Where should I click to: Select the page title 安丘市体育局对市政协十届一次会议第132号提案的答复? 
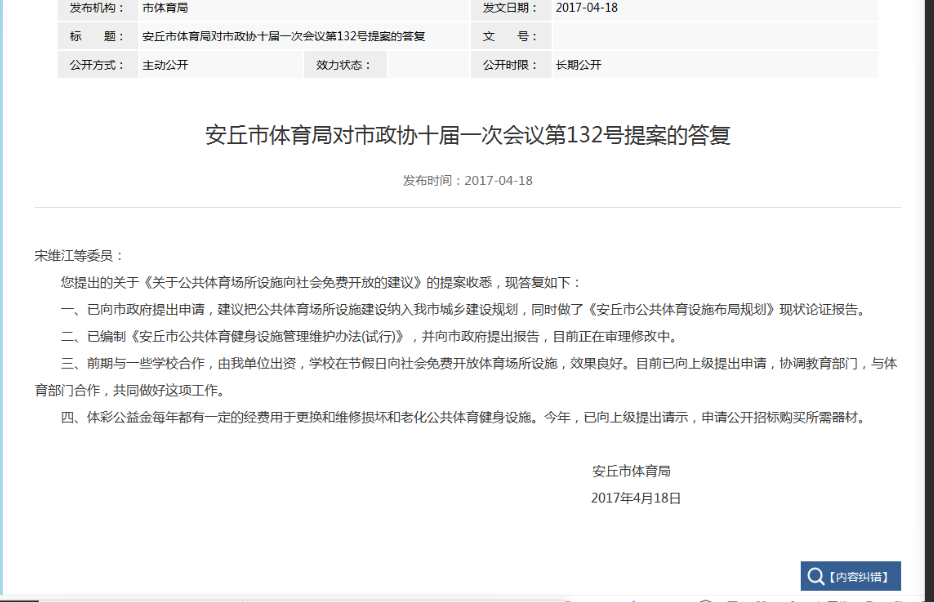[x=468, y=135]
